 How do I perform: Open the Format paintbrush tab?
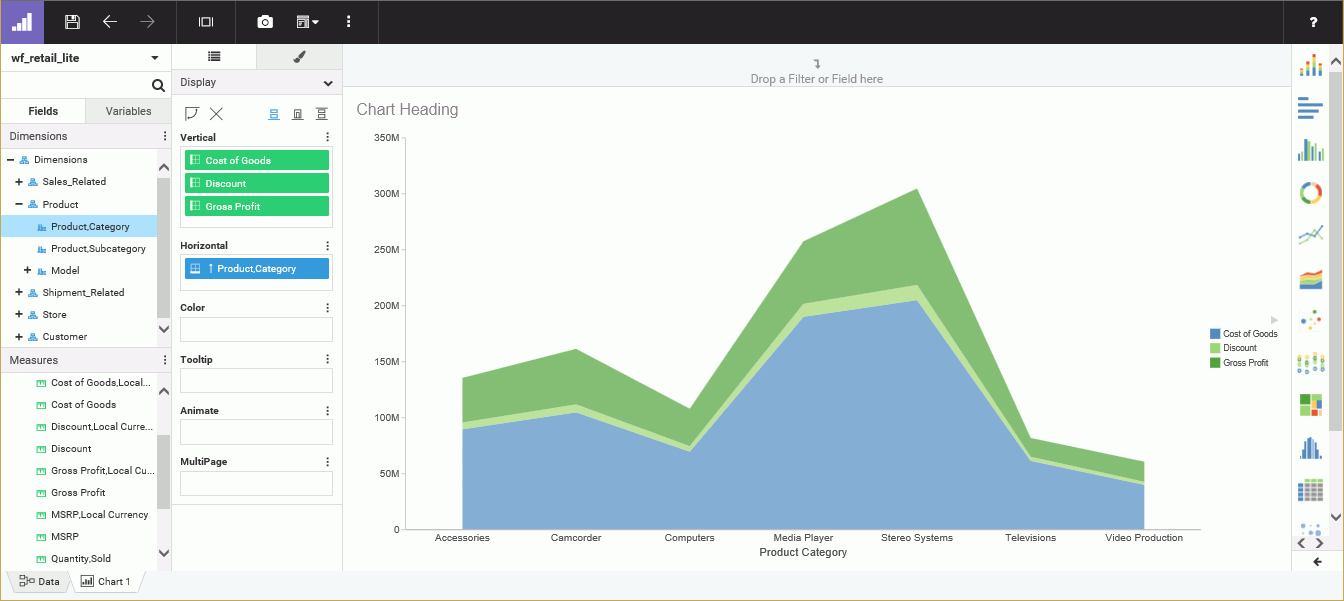coord(299,57)
